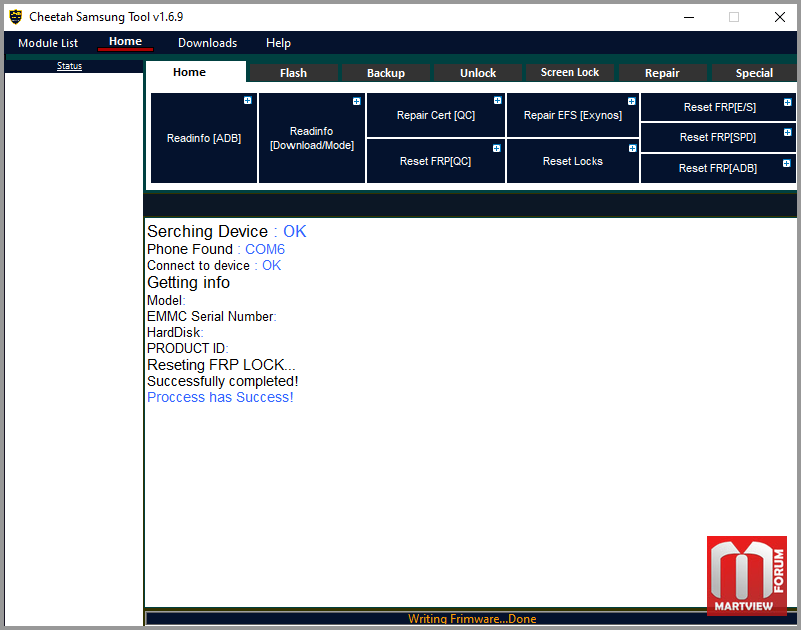Switch to the Special tab

tap(754, 73)
